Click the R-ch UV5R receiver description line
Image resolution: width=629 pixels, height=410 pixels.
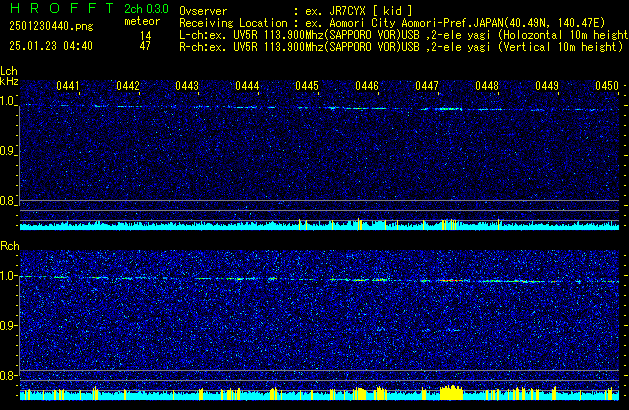[401, 47]
